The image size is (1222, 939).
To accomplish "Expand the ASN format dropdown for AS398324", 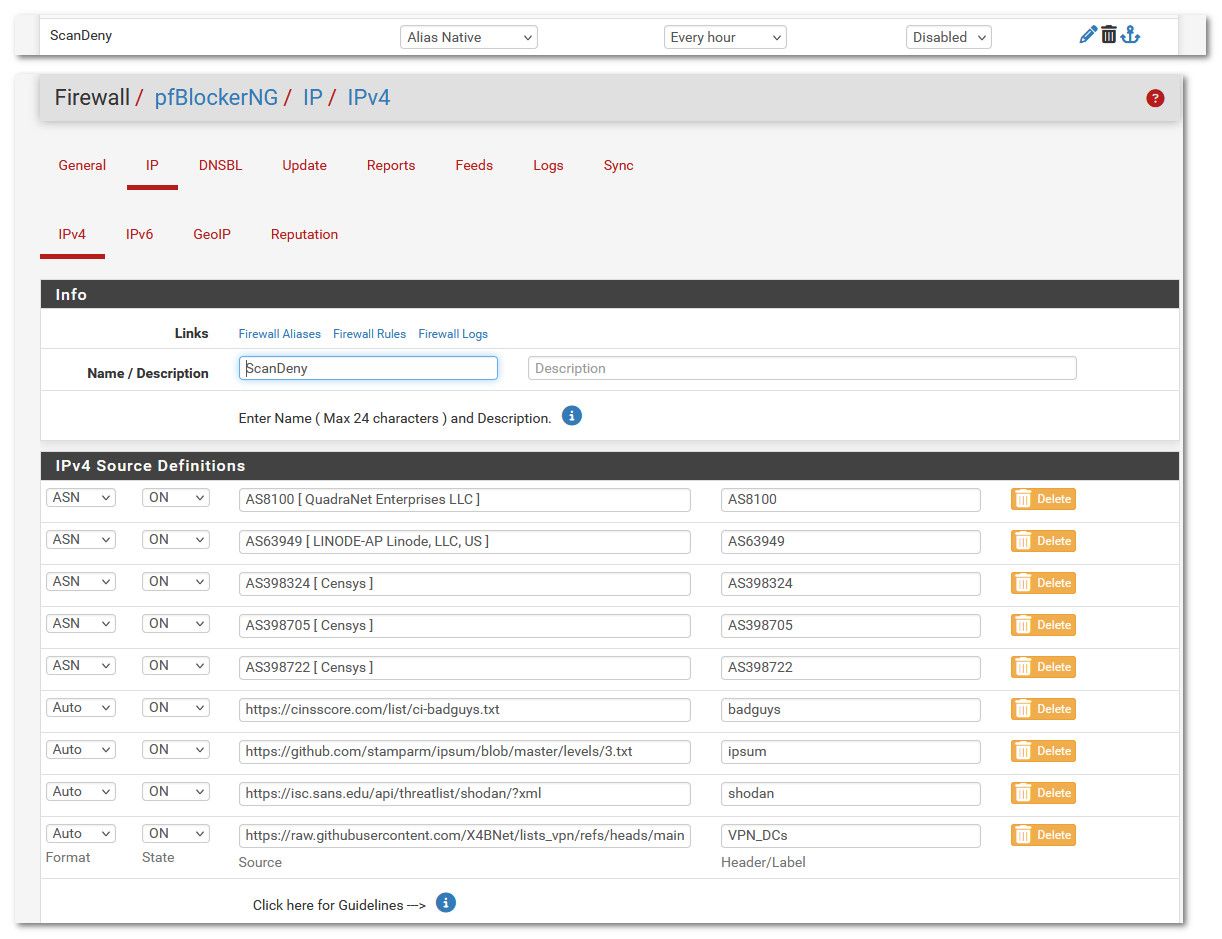I will click(x=81, y=582).
